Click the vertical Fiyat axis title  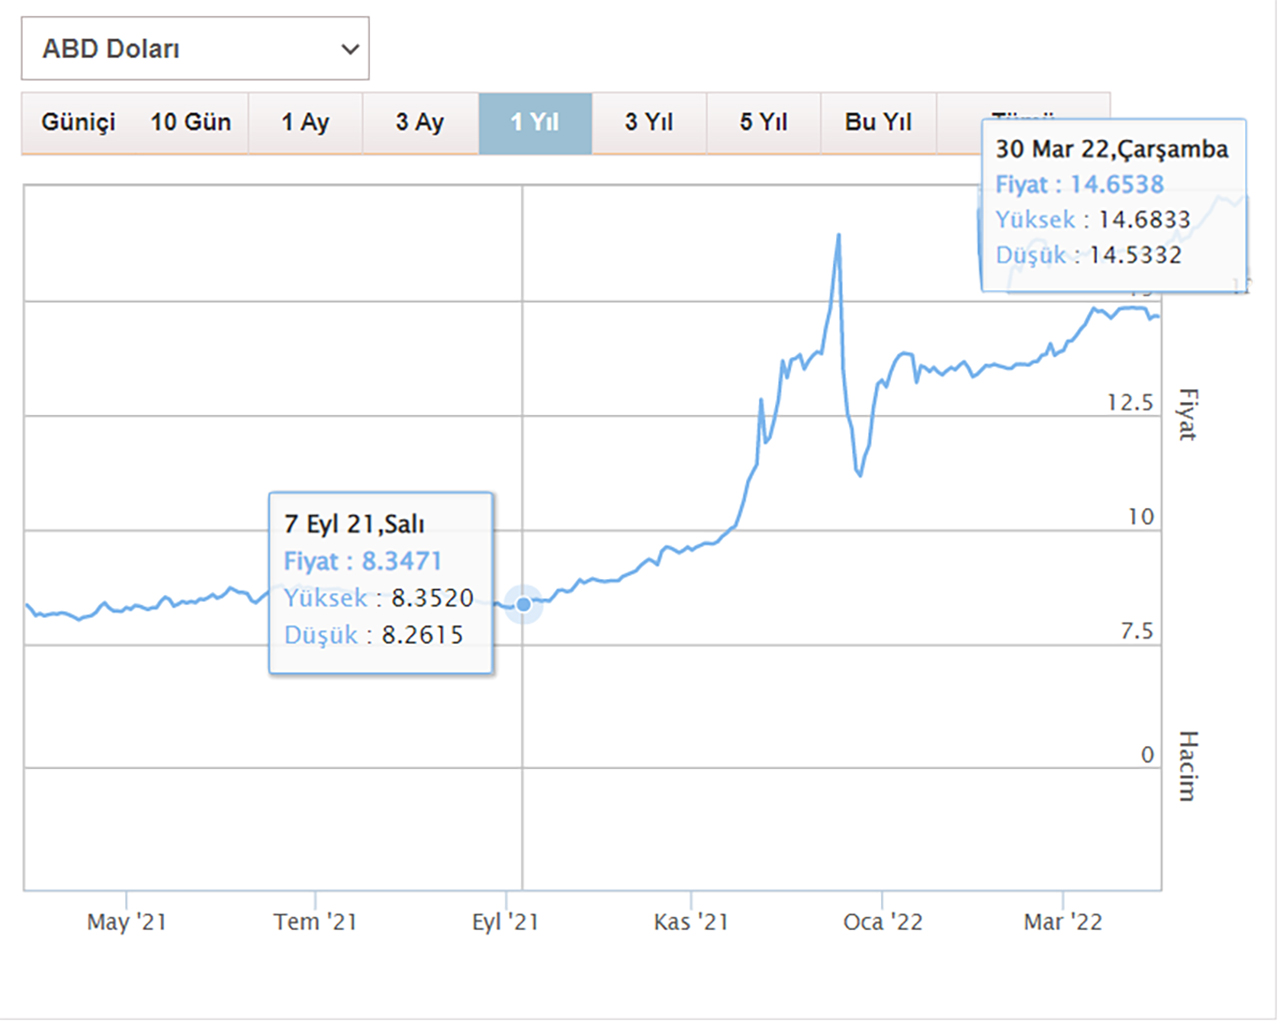[1187, 414]
